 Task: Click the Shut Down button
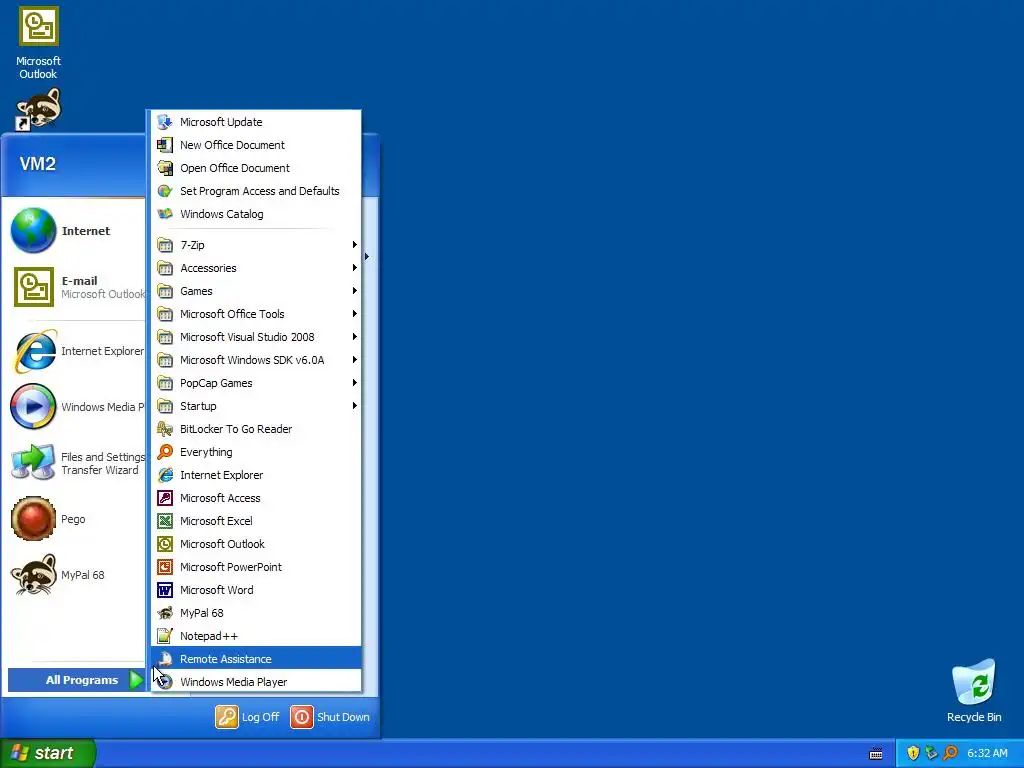tap(330, 717)
